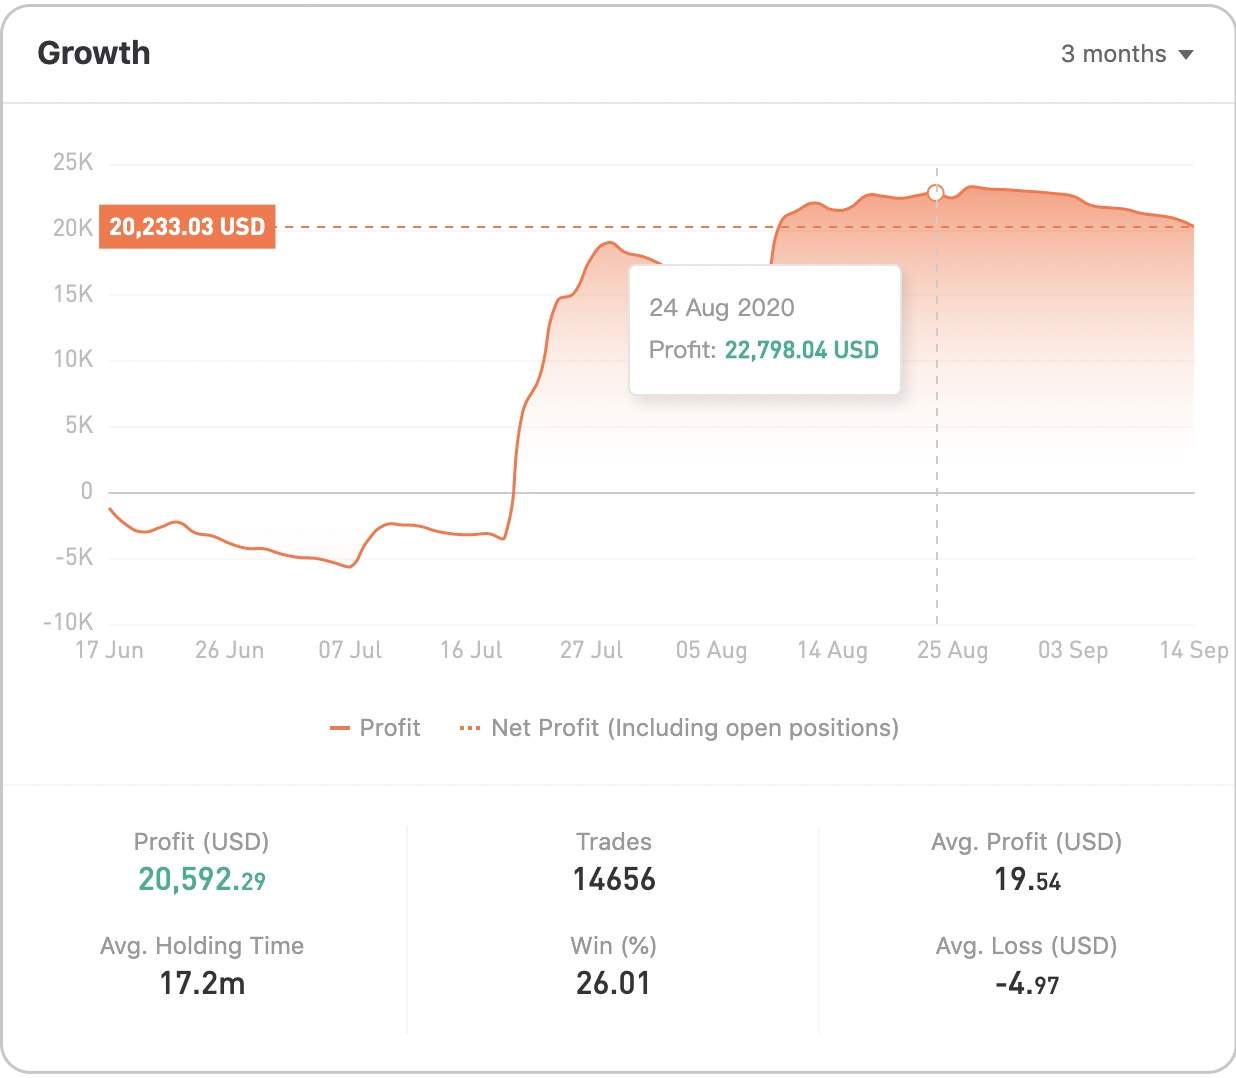
Task: Click the solid orange Profit legend line icon
Action: [x=339, y=728]
